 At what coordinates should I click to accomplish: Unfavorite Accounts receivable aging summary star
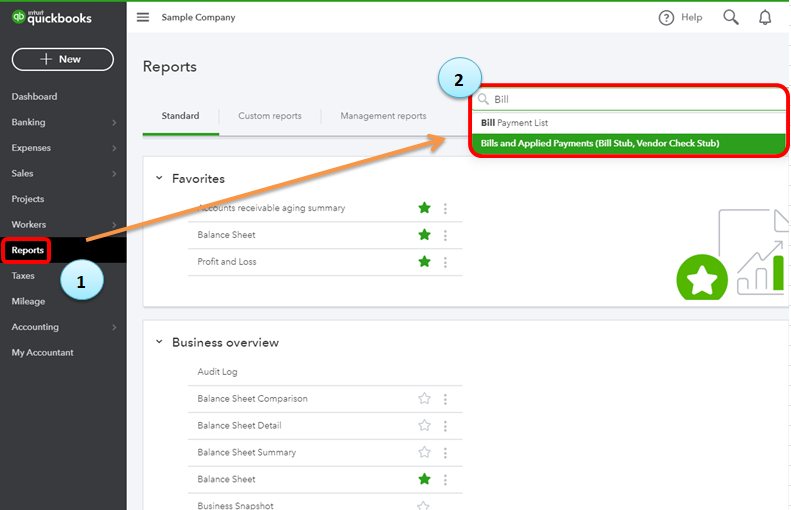[424, 208]
